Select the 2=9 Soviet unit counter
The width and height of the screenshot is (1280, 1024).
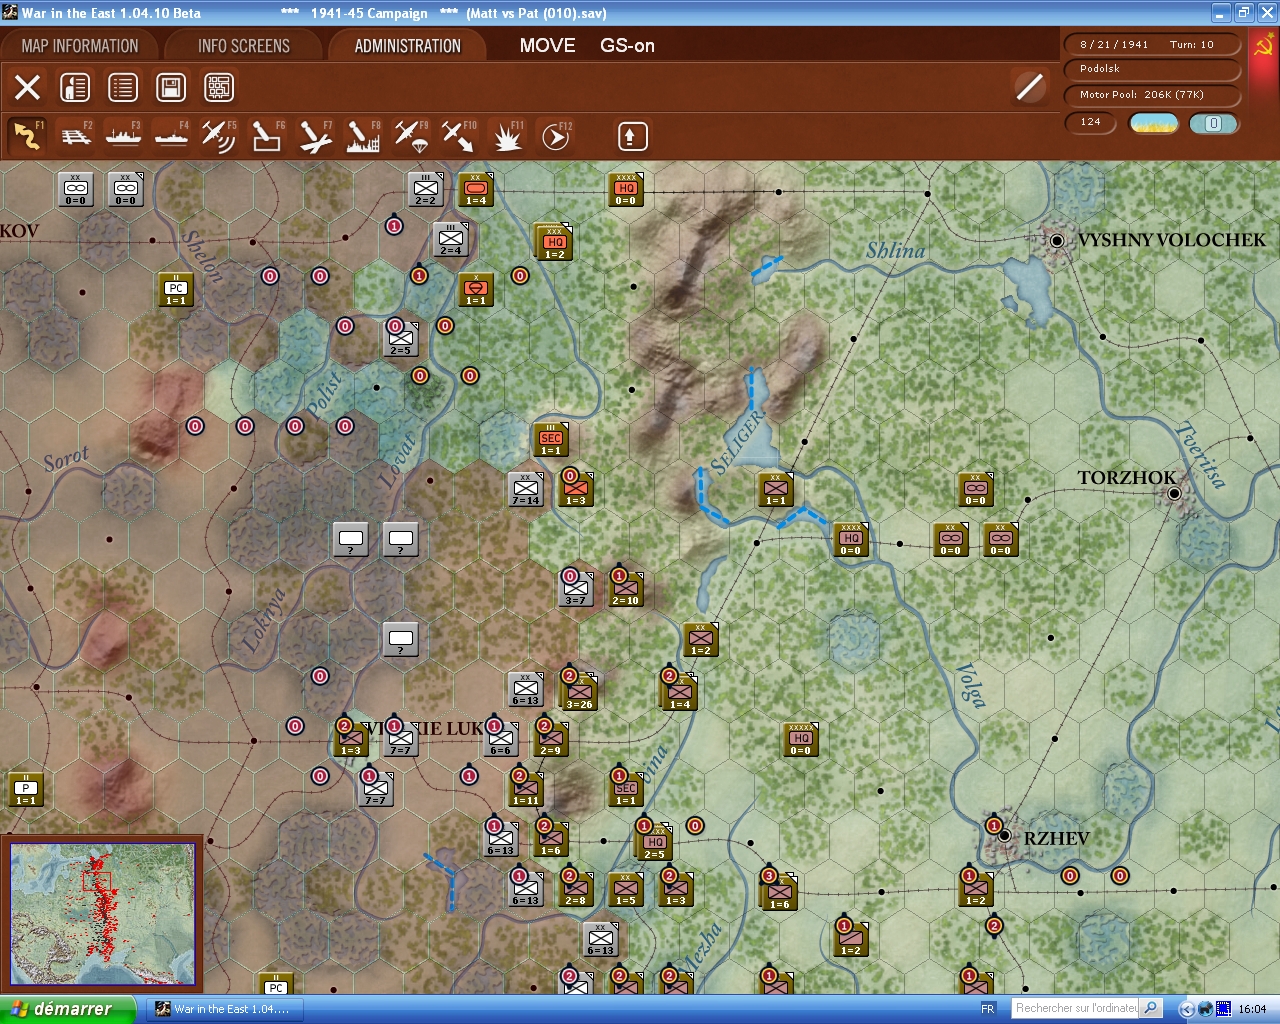(551, 740)
